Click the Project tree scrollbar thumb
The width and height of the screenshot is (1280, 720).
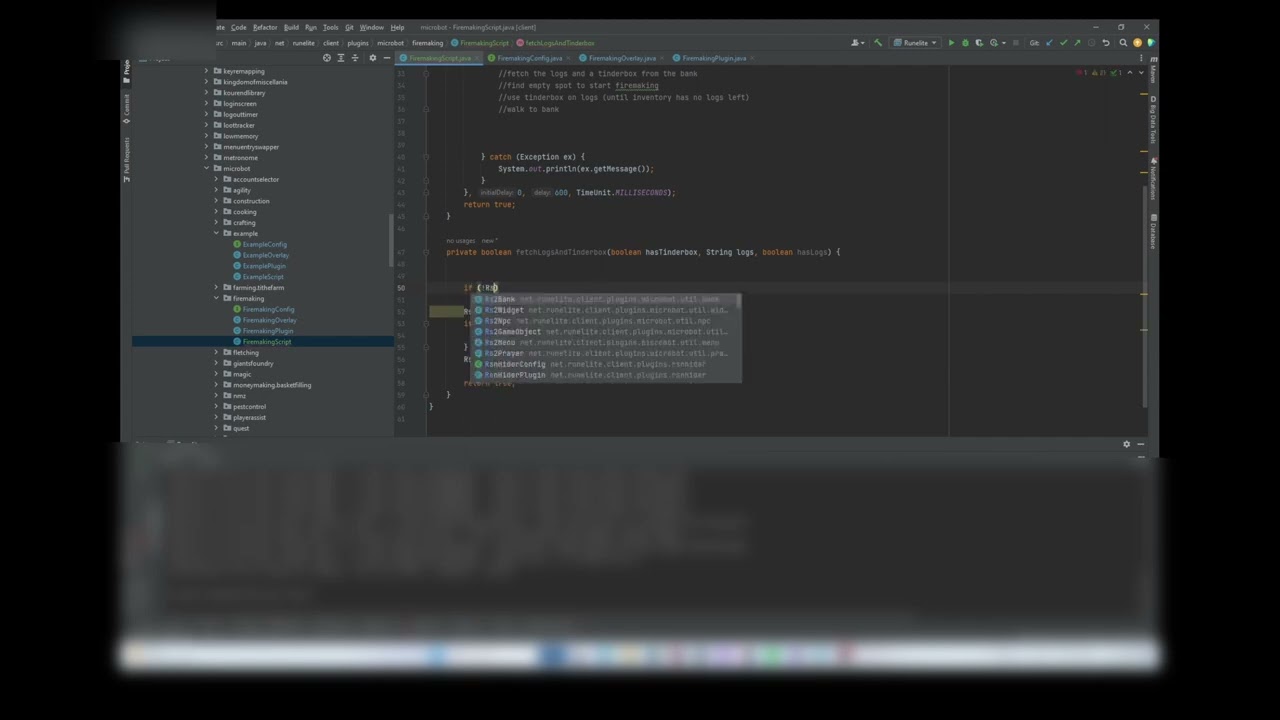(x=391, y=240)
